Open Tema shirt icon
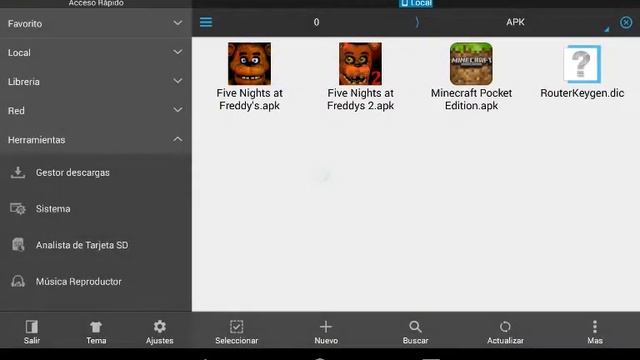This screenshot has height=360, width=640. pos(96,327)
